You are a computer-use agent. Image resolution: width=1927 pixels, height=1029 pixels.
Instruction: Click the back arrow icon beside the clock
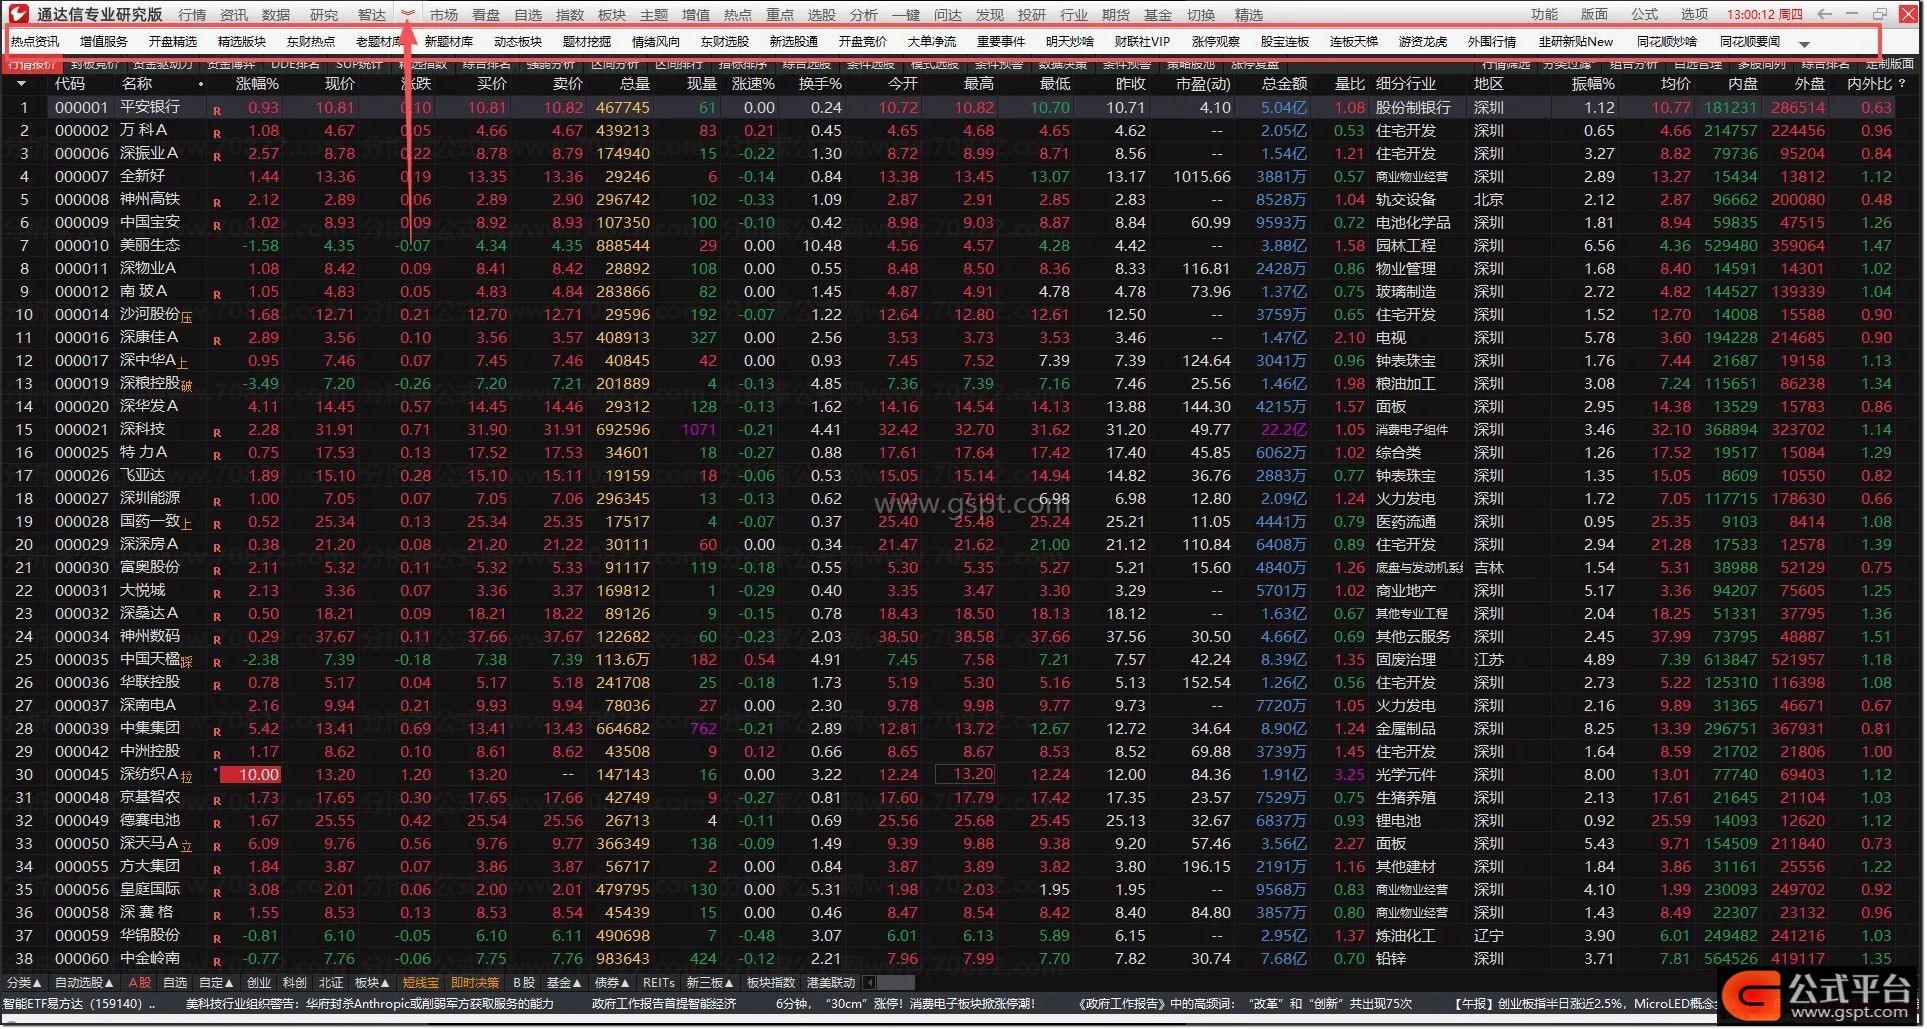tap(1824, 14)
